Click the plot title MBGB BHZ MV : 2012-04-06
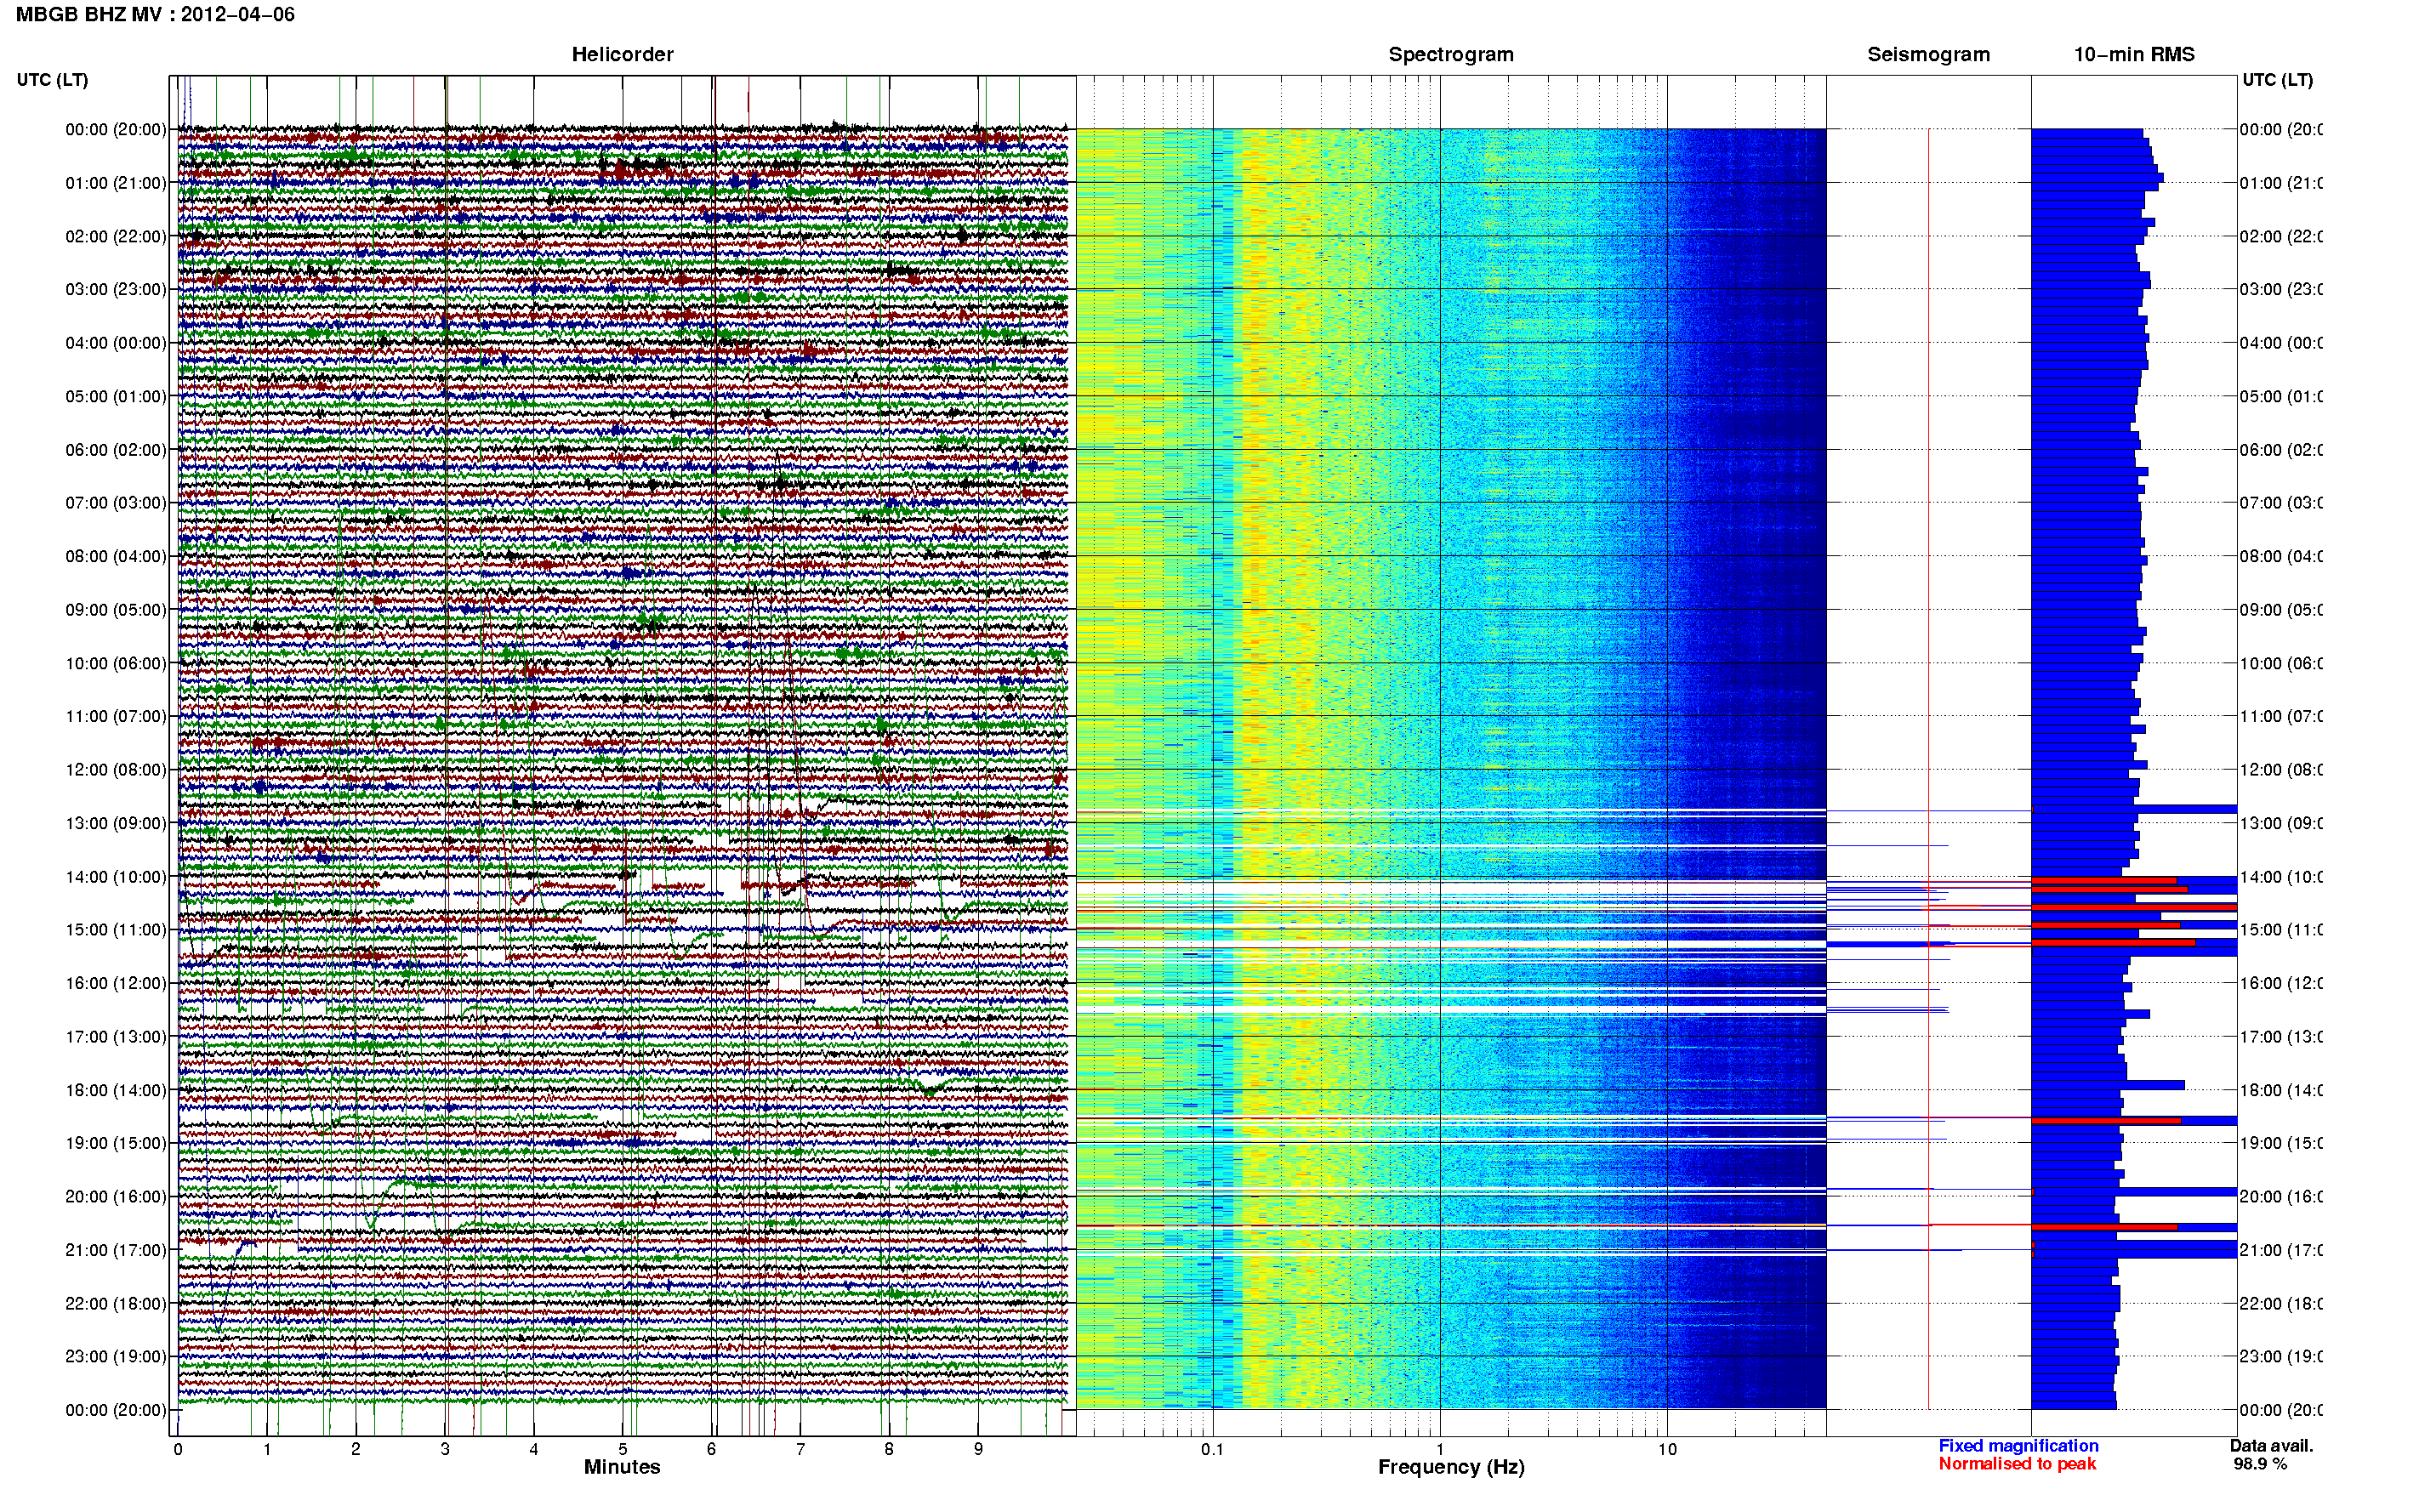 coord(155,15)
